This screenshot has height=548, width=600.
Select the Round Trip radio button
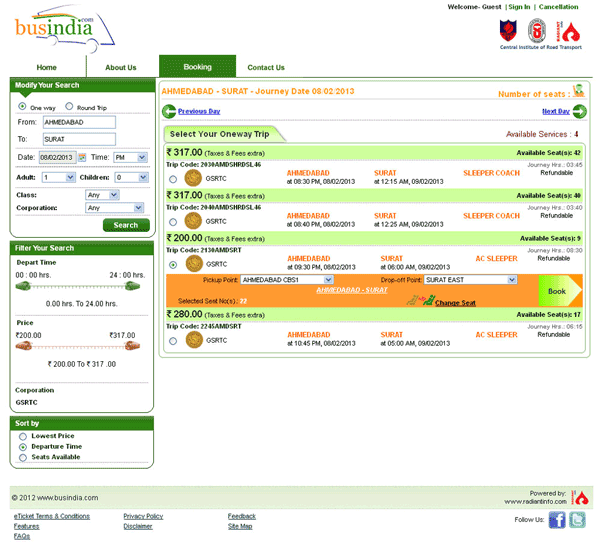point(69,106)
